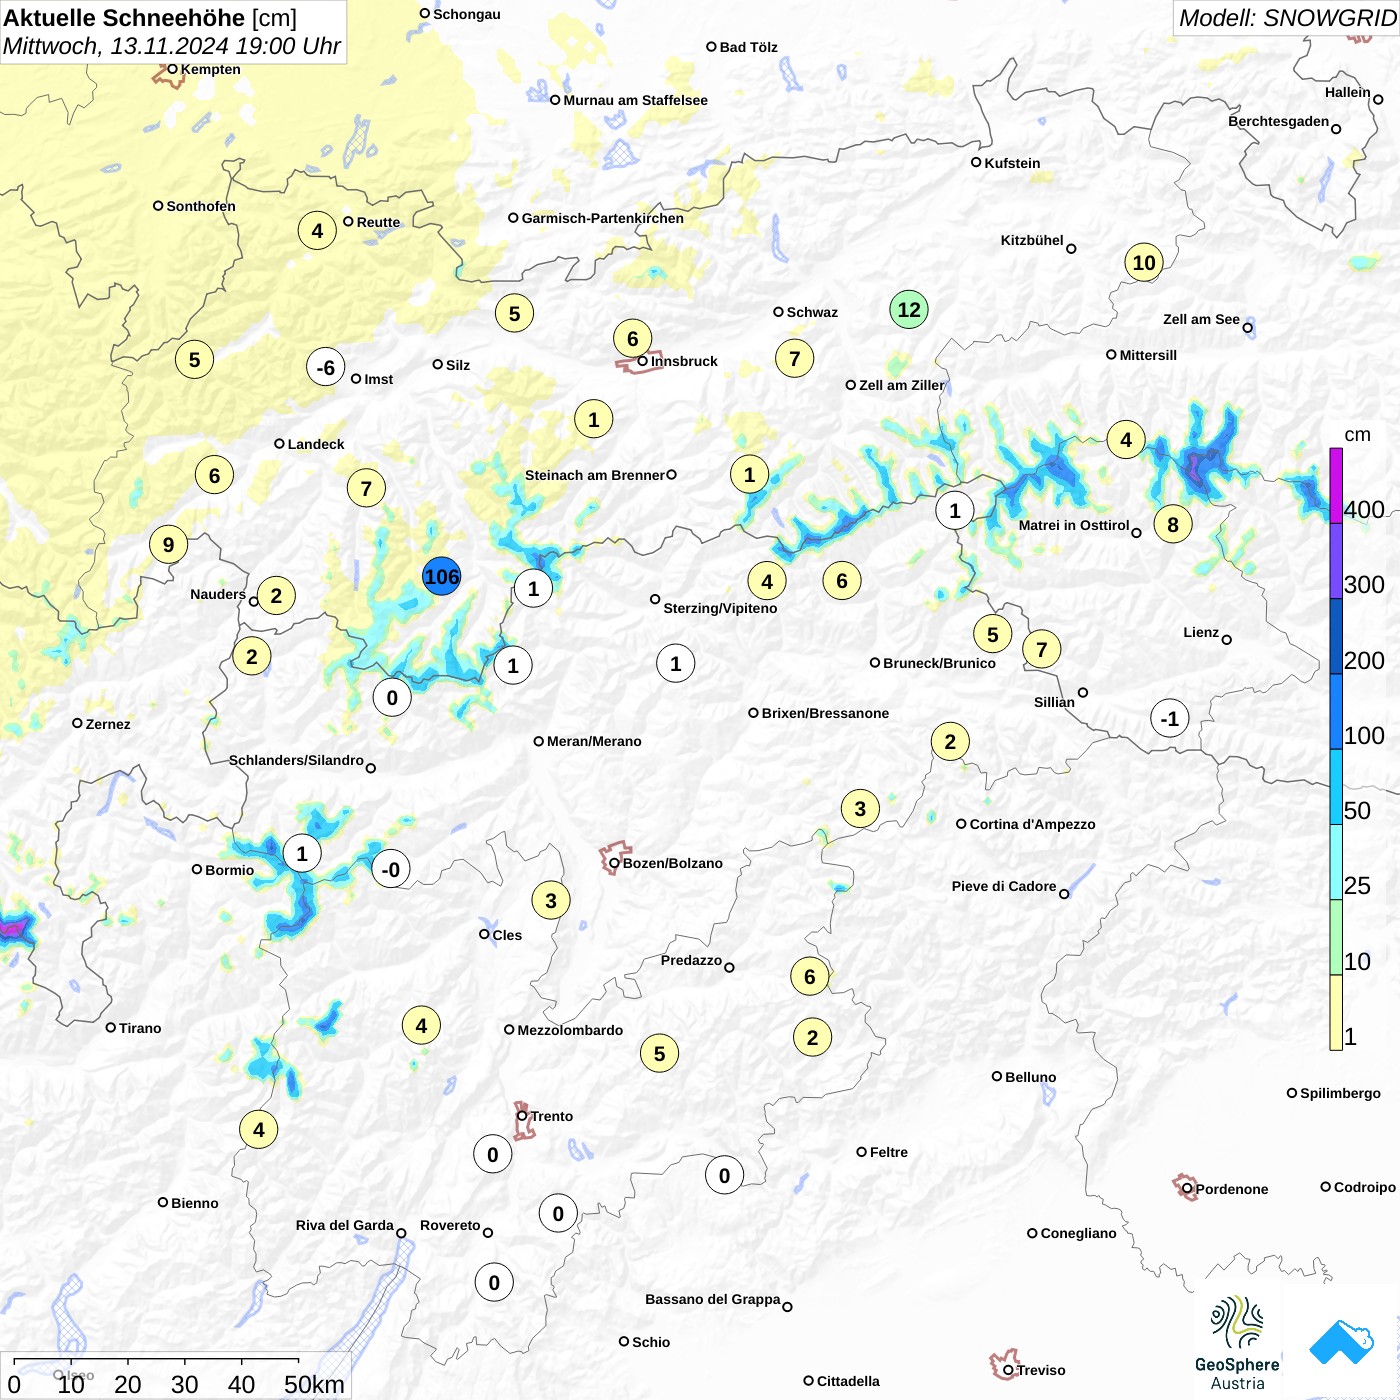Click the 'Modell: SNOWGRID' label
Screen dimensions: 1400x1400
tap(1286, 17)
